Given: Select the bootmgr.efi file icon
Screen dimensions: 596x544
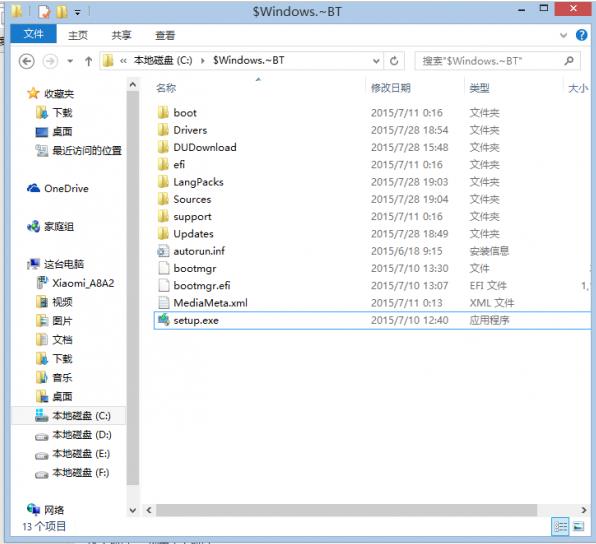Looking at the screenshot, I should pos(163,285).
